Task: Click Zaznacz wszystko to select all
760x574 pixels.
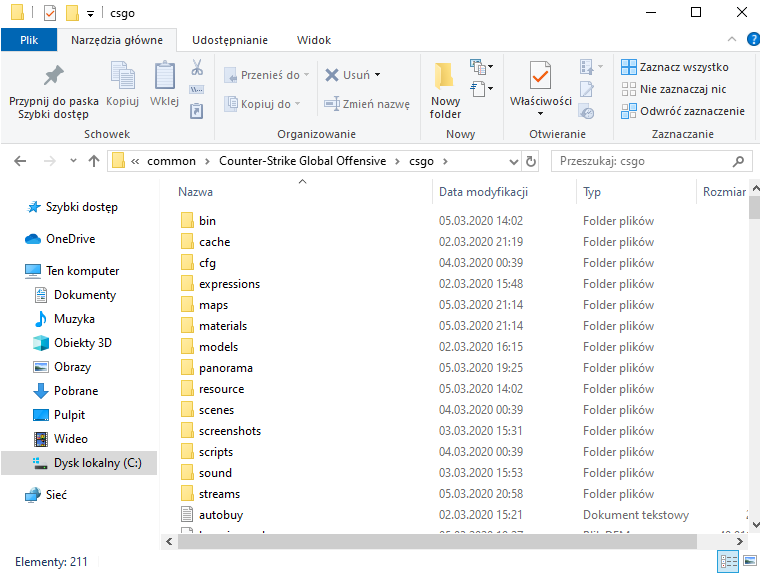Action: [675, 67]
